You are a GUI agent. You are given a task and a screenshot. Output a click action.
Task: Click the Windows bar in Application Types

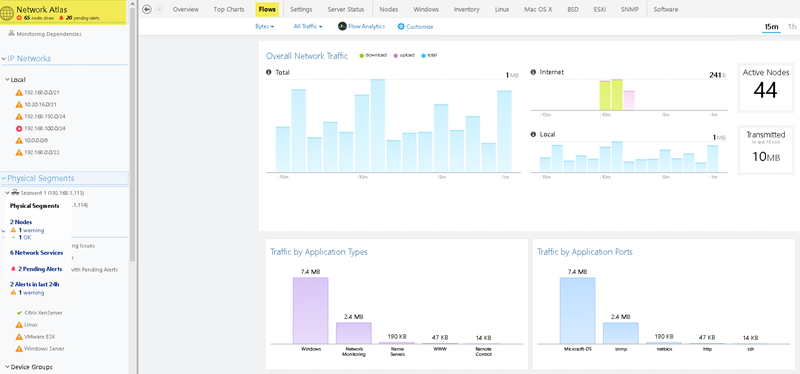310,310
